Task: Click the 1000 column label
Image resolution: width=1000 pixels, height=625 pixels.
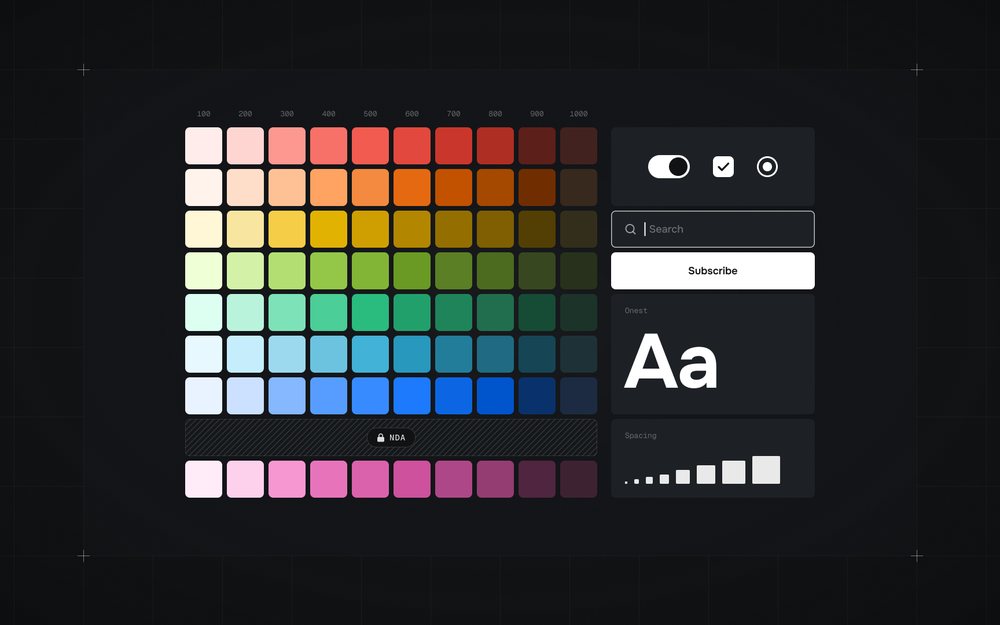Action: pyautogui.click(x=578, y=114)
